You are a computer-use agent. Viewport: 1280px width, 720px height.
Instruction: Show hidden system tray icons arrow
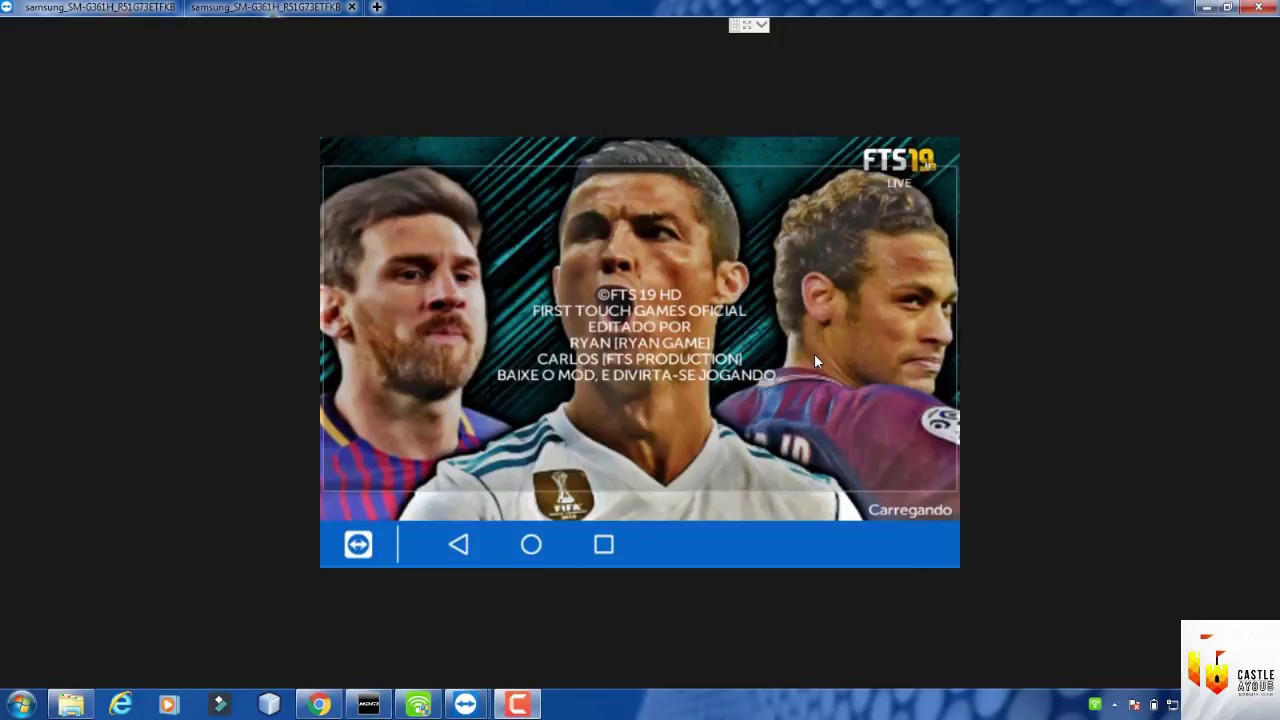click(x=1115, y=705)
